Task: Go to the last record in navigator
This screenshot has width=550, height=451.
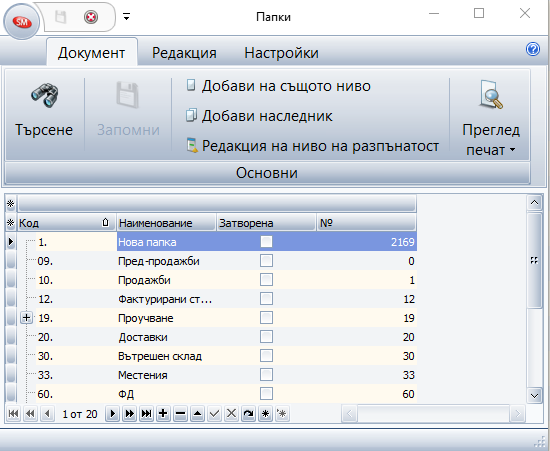Action: tap(146, 414)
